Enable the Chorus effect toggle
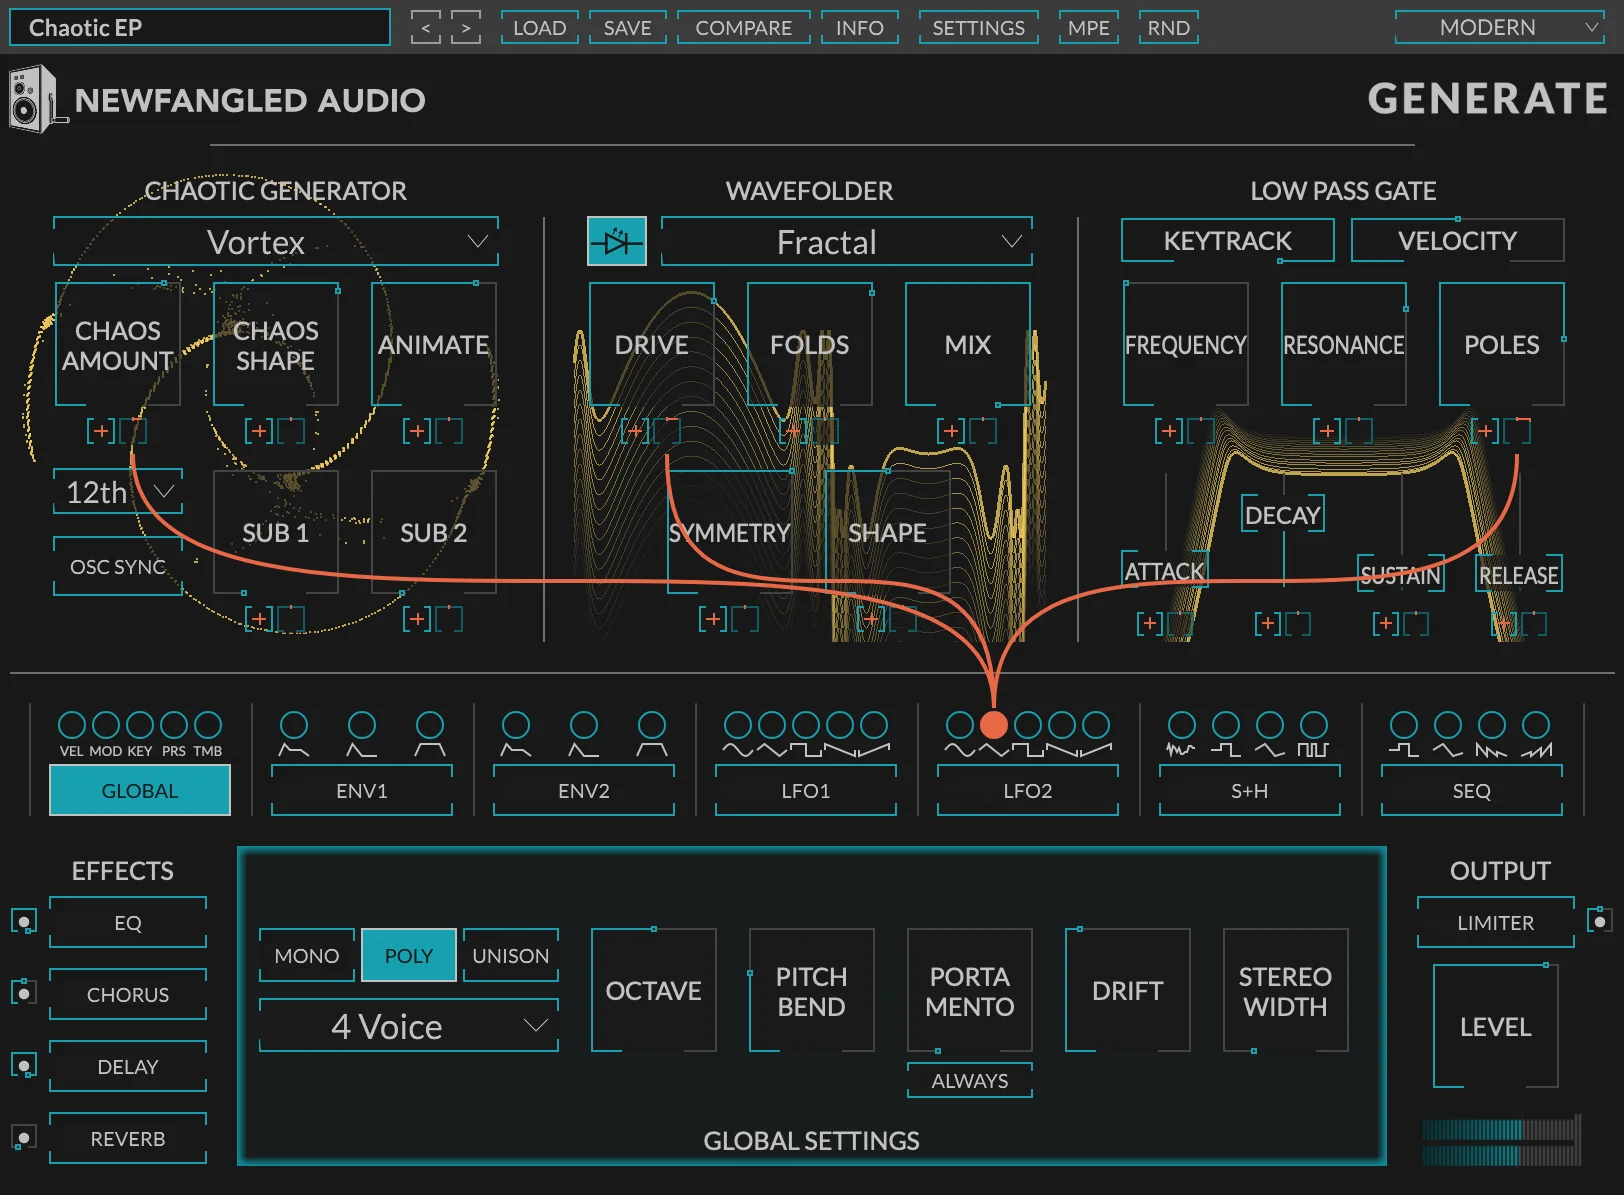Viewport: 1624px width, 1195px height. pos(24,994)
